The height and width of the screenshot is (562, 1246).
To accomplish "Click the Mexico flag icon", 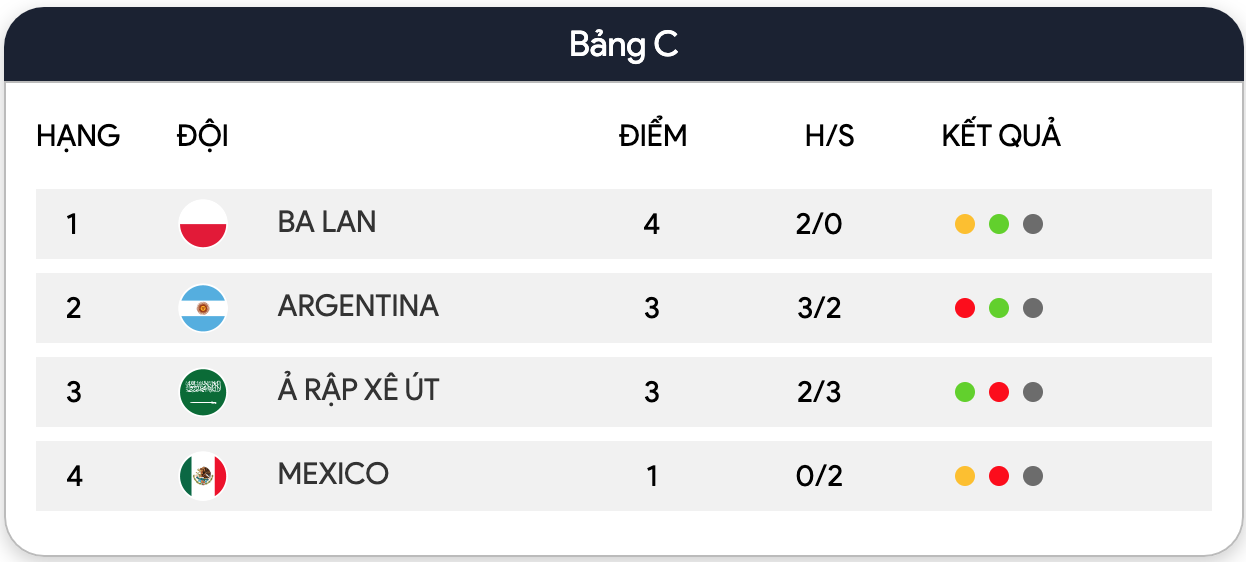I will [203, 476].
